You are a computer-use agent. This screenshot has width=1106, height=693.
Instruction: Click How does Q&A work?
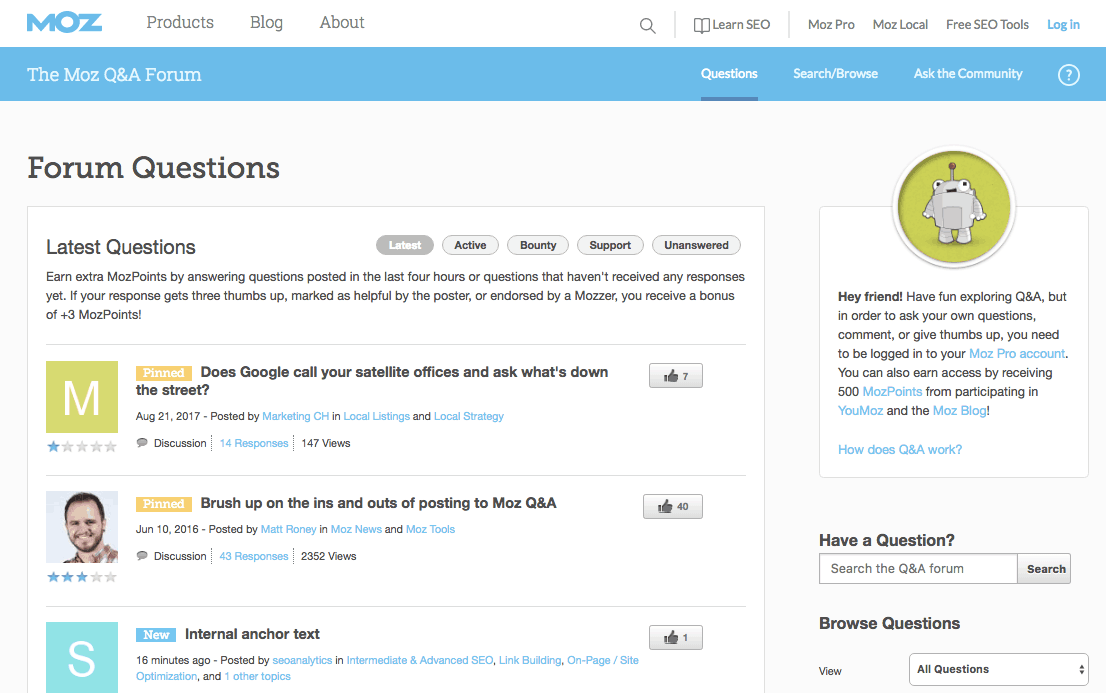tap(900, 450)
